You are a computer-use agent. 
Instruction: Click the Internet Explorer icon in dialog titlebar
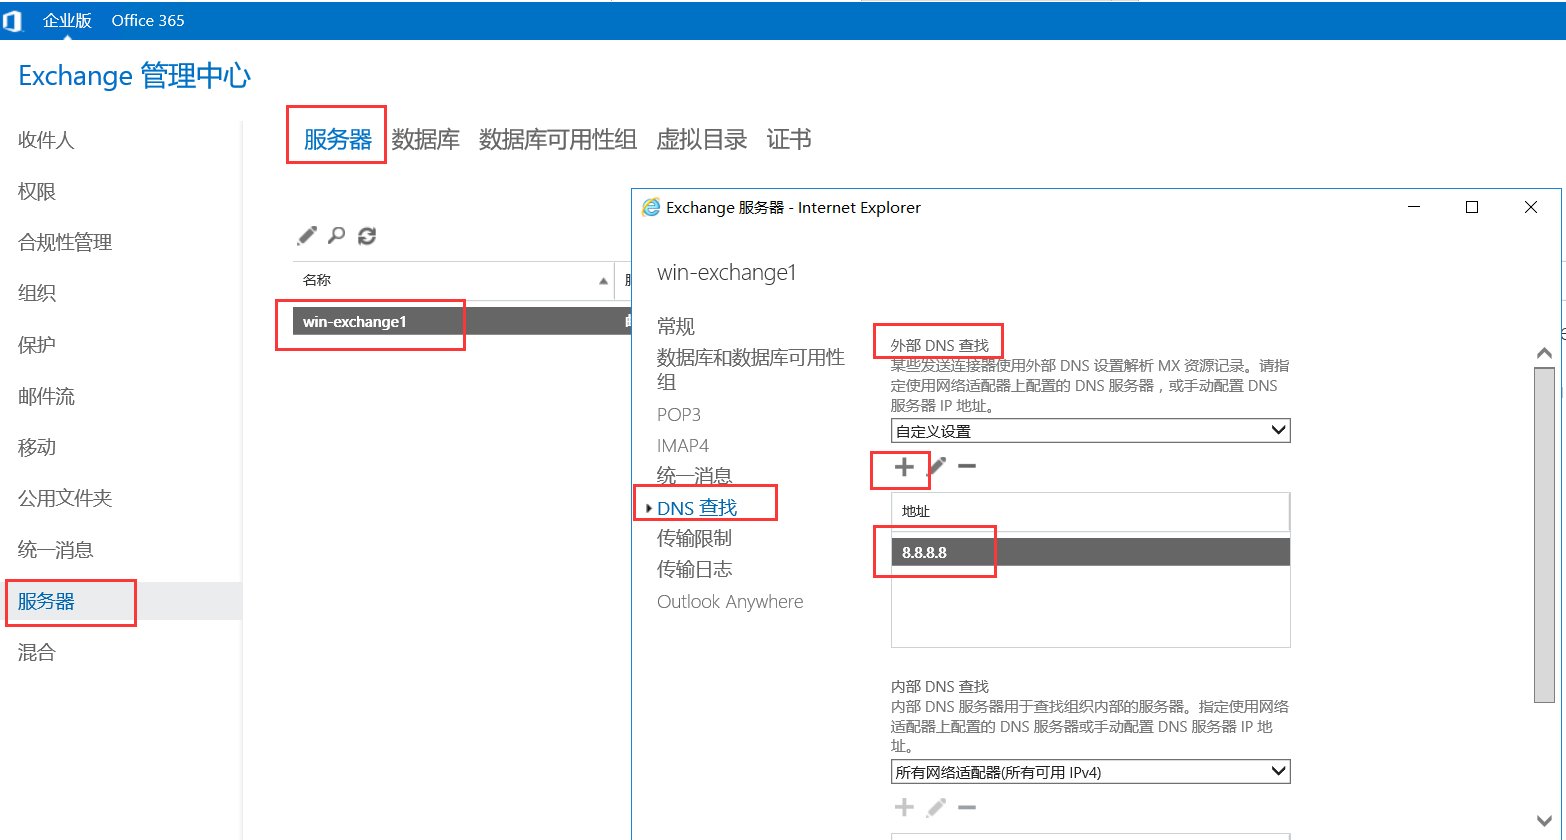652,207
